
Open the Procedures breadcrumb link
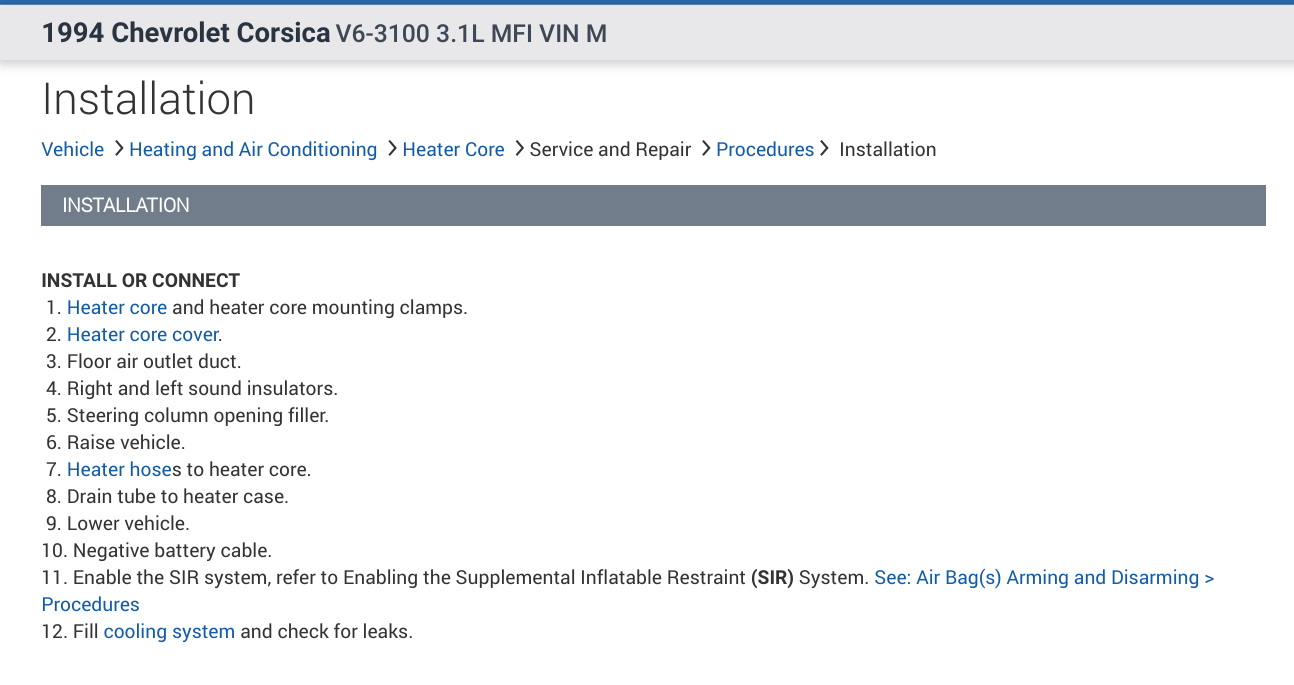pos(765,150)
